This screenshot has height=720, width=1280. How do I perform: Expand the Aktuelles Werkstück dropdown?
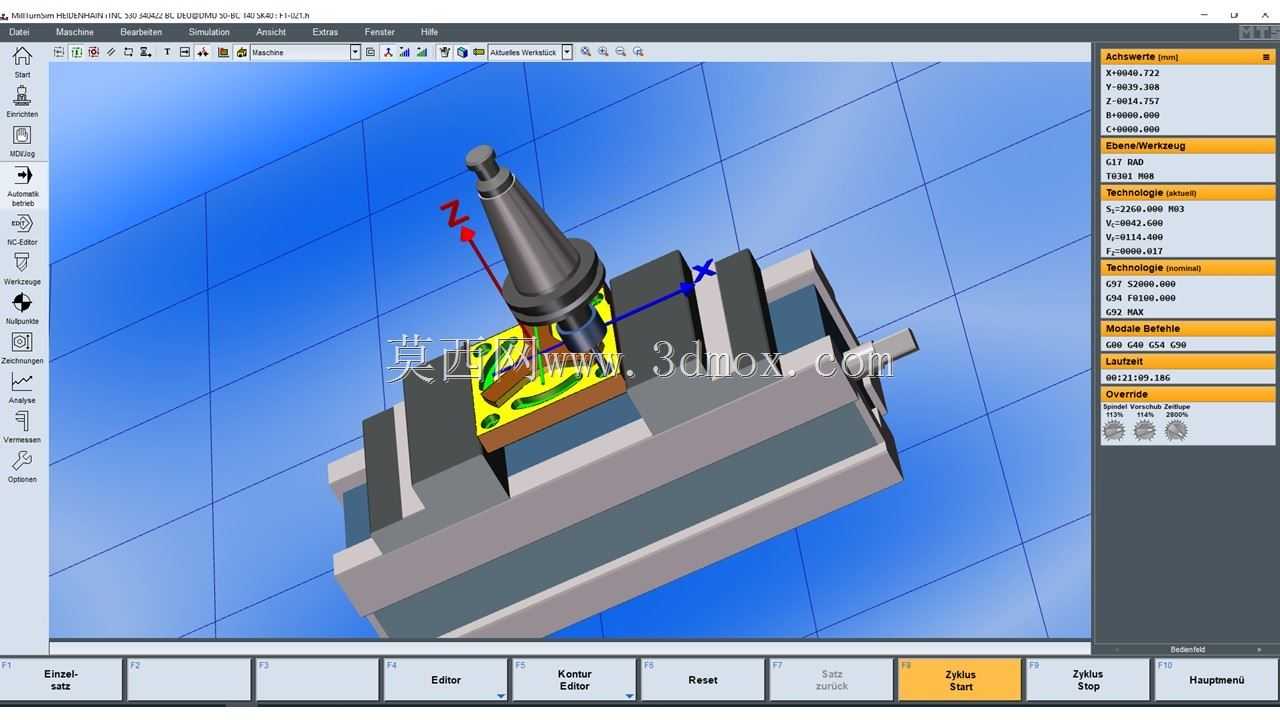click(567, 52)
